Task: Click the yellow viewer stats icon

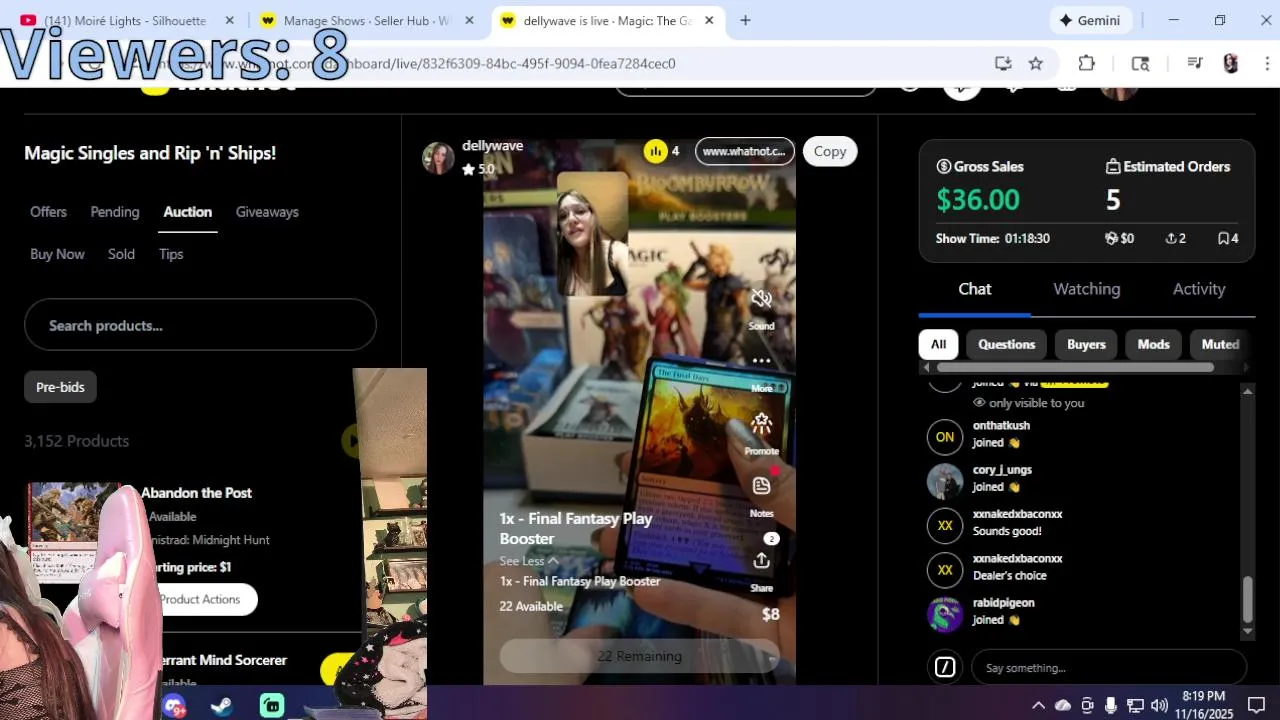Action: [x=655, y=151]
